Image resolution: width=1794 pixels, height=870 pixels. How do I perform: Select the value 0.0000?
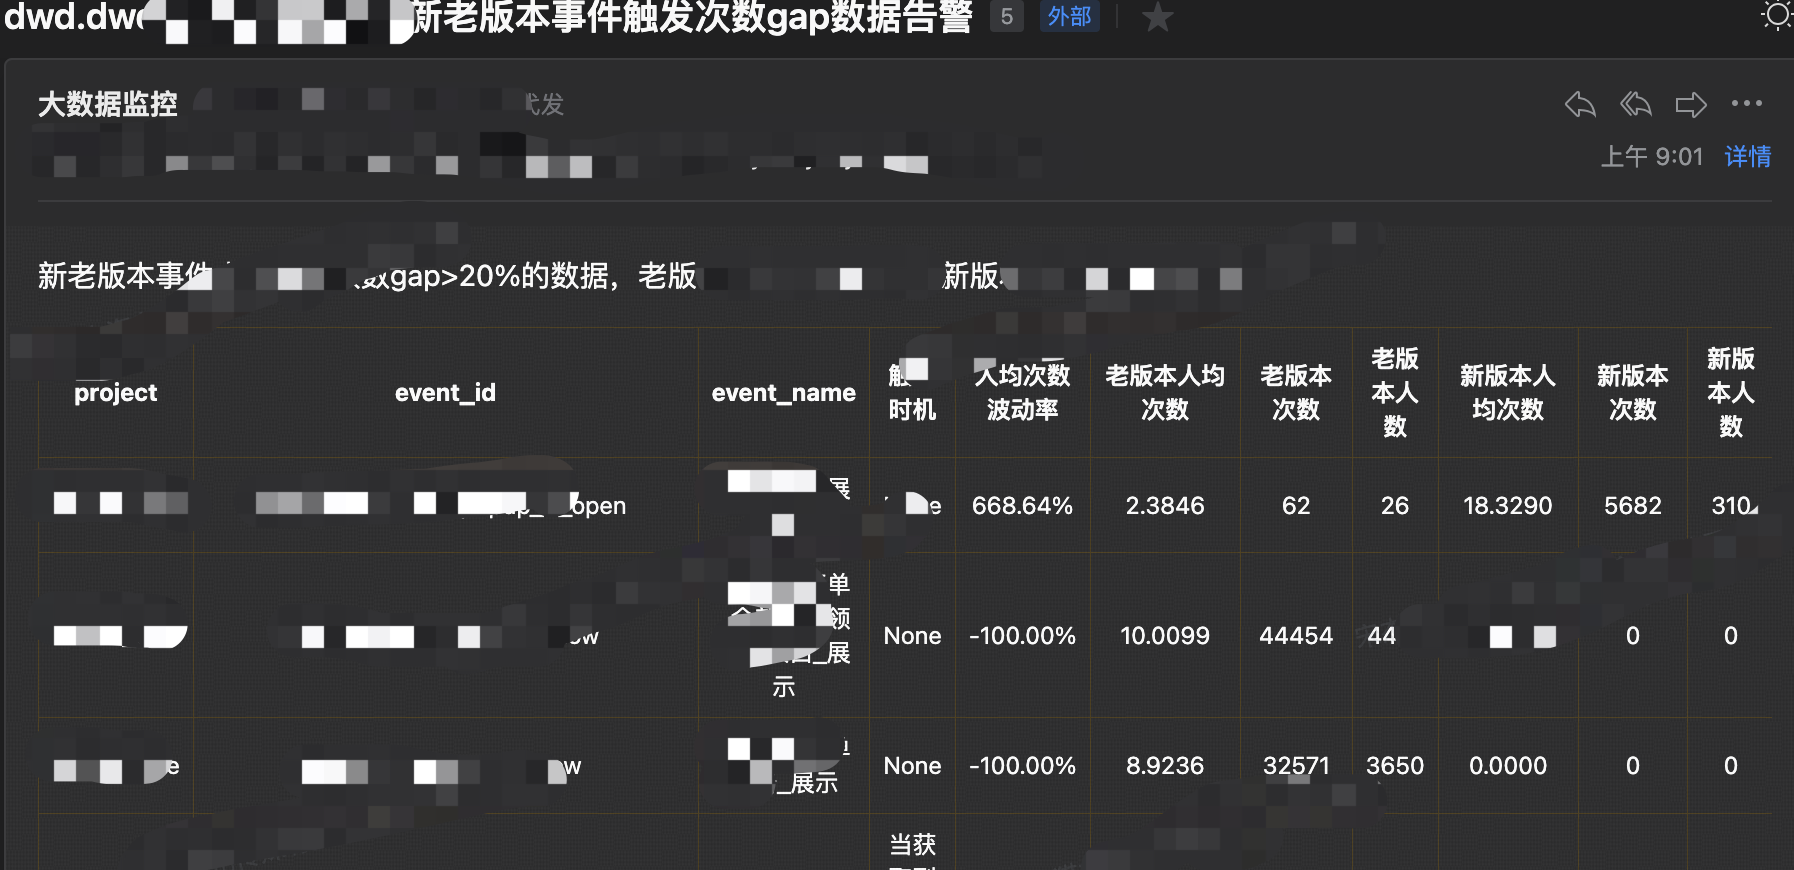(1508, 766)
